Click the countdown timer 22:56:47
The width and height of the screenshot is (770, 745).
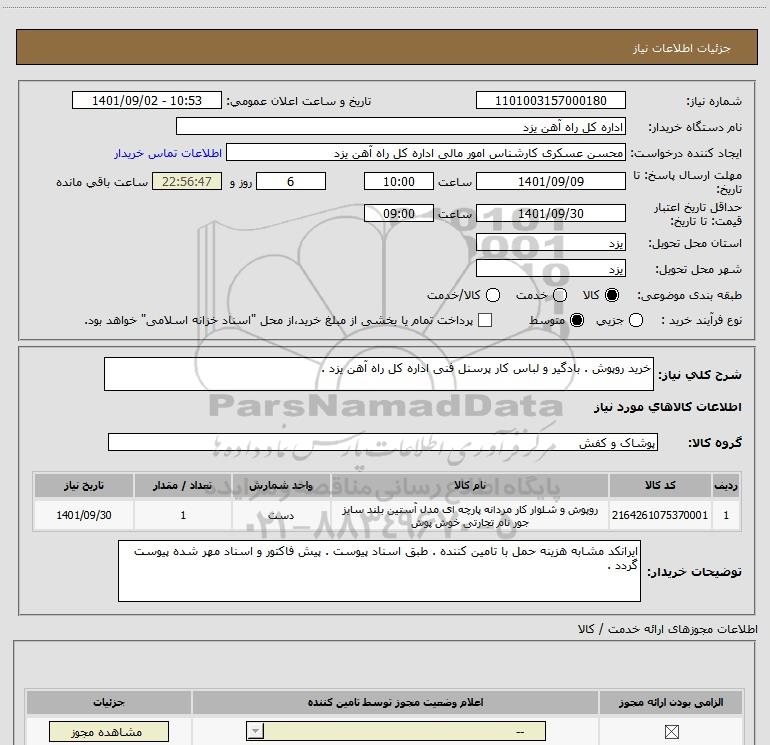187,181
